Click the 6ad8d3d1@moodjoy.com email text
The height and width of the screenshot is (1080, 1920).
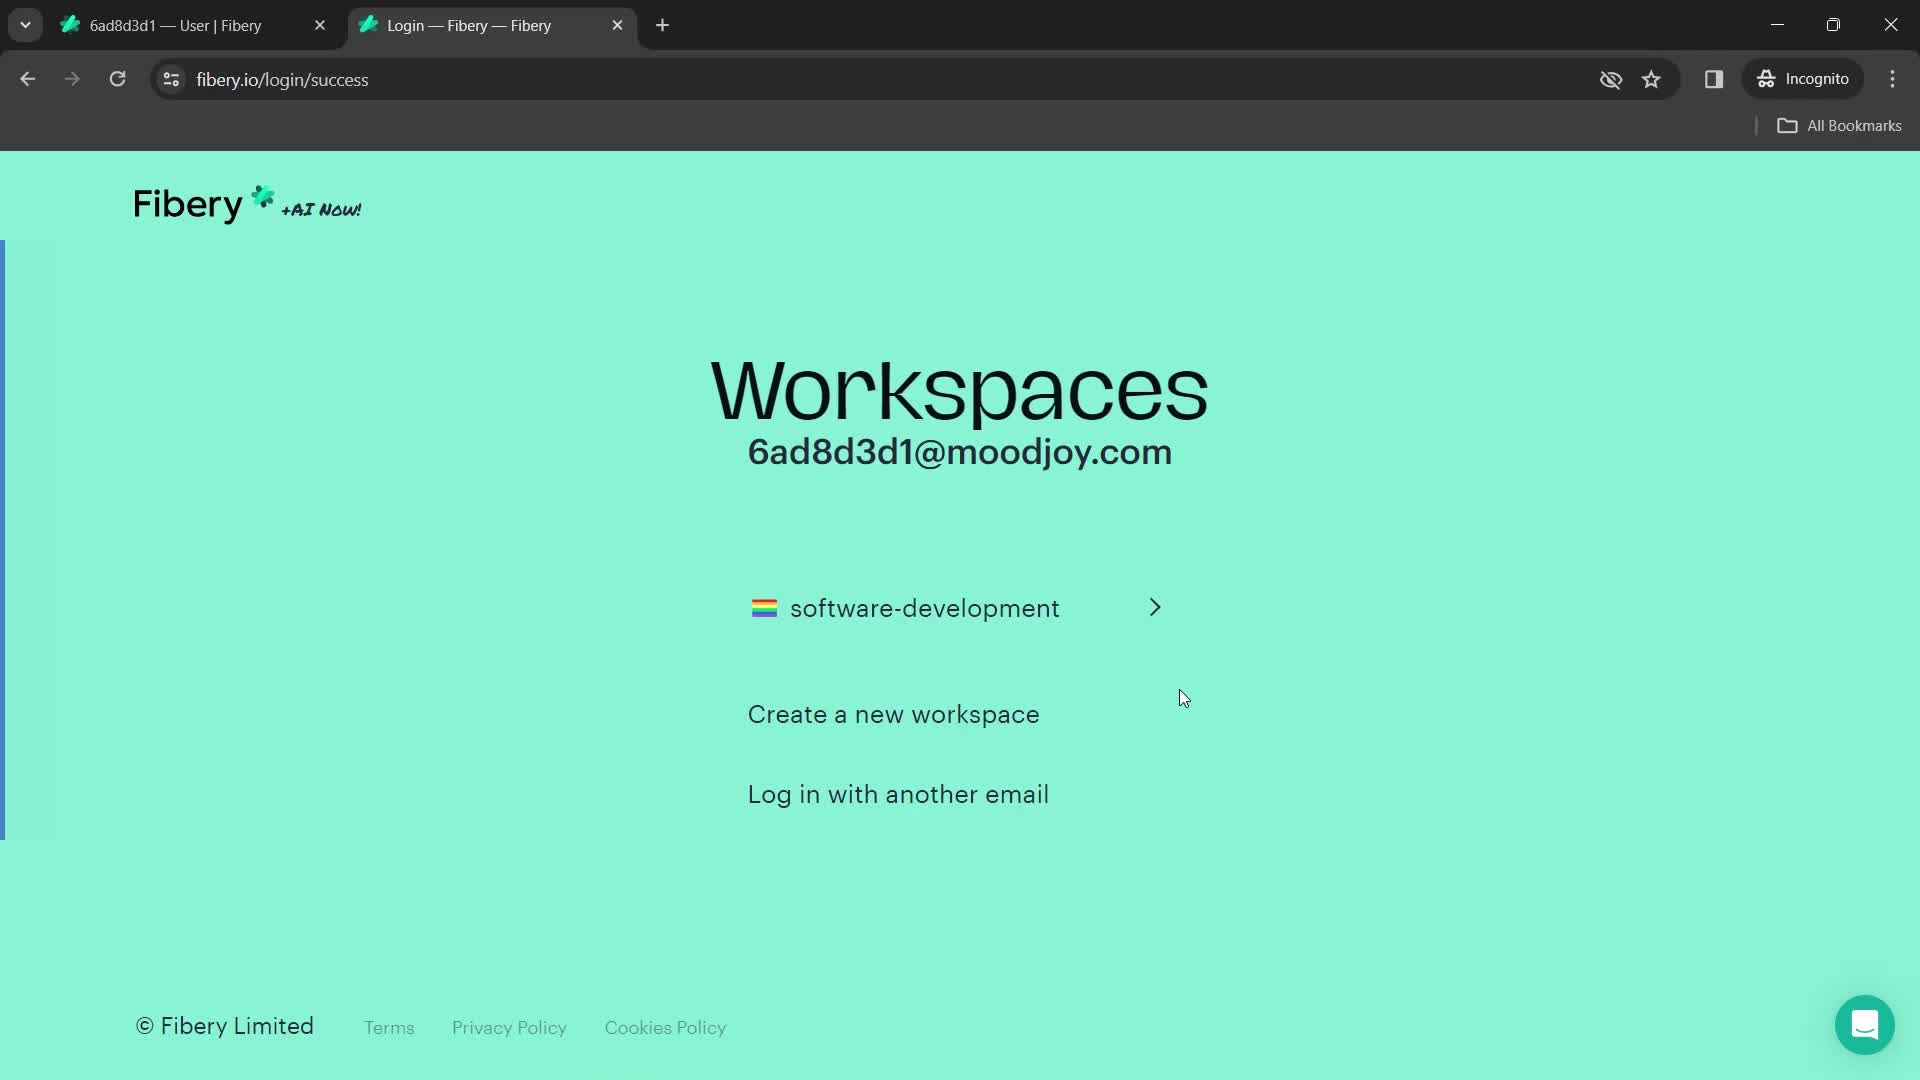(x=960, y=452)
